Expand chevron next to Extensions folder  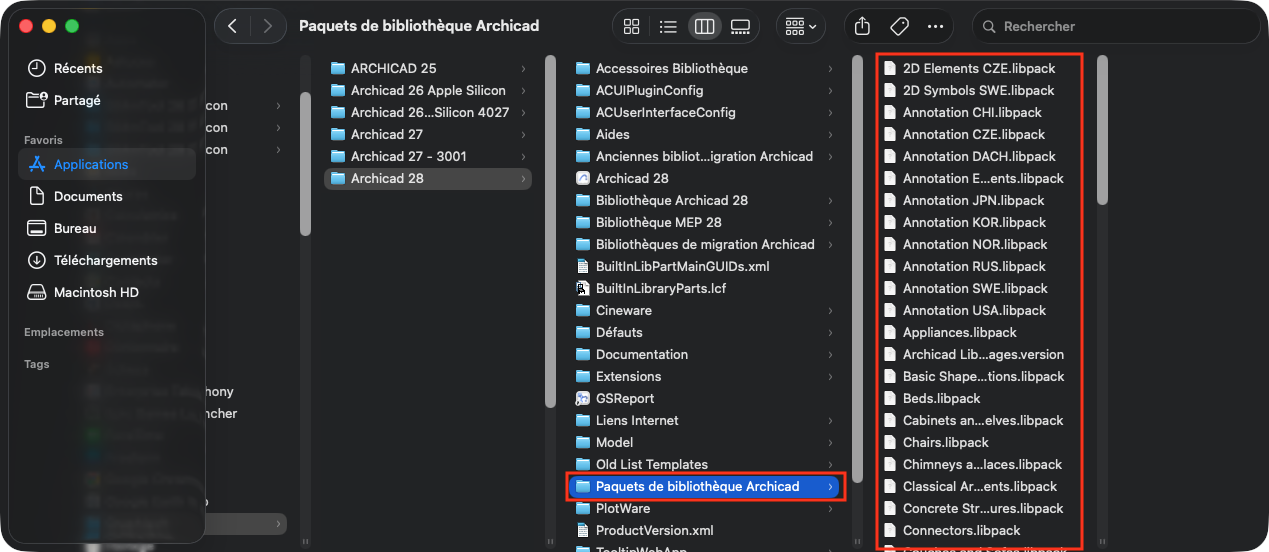pos(830,376)
